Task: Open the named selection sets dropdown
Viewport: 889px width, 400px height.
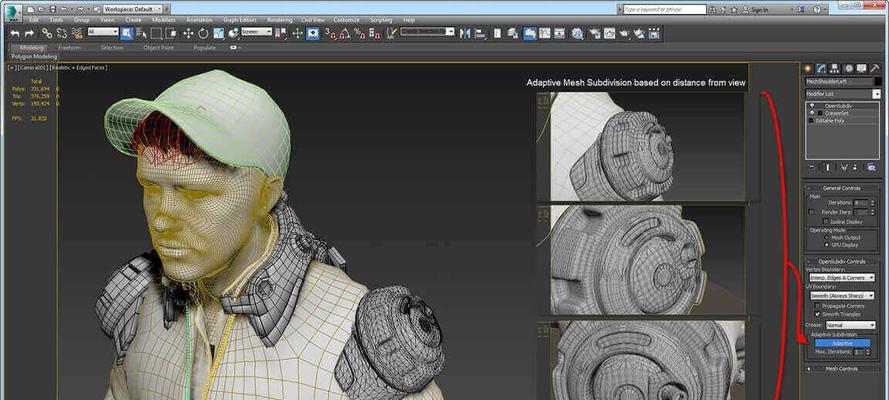Action: tap(427, 32)
